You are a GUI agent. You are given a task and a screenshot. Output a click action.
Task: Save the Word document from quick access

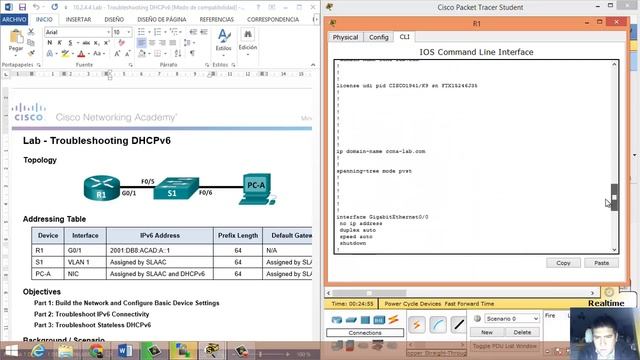pyautogui.click(x=22, y=7)
